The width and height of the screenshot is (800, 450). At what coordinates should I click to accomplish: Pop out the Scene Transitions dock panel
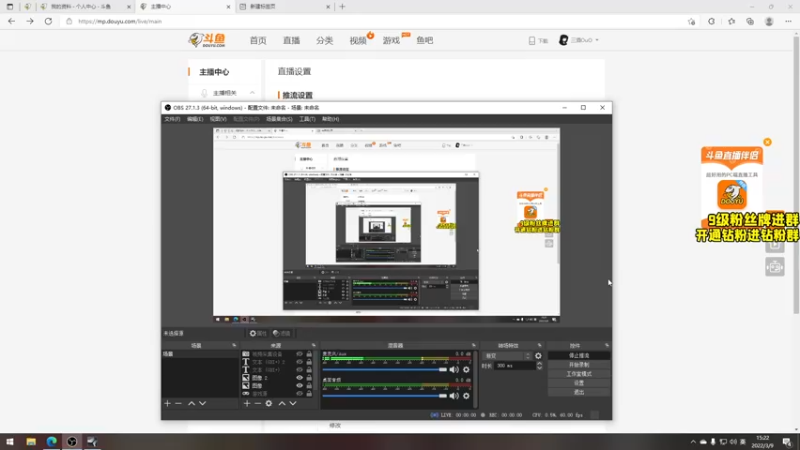click(539, 345)
